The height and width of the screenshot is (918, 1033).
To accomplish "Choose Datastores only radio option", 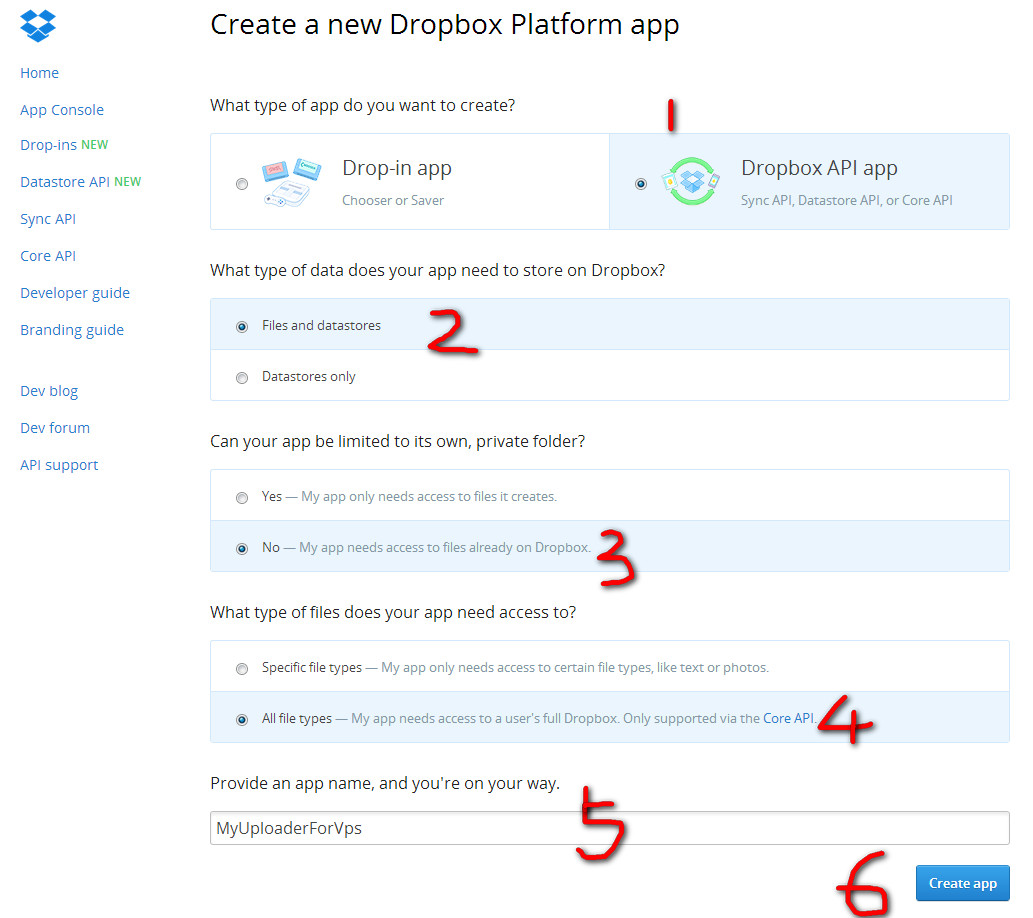I will [242, 378].
